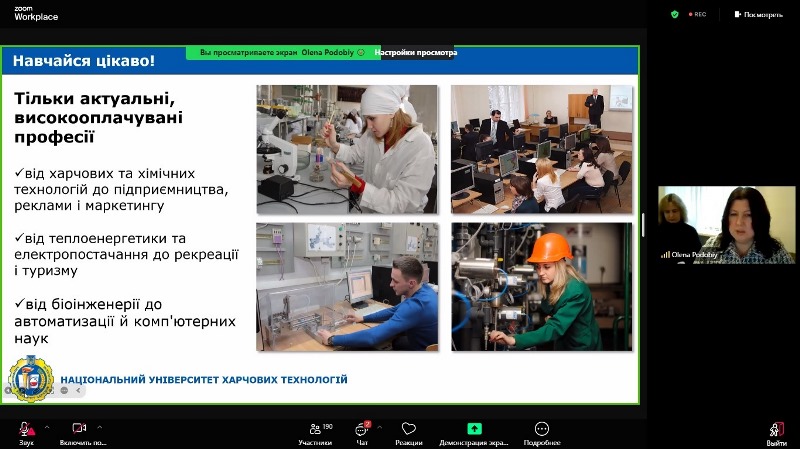800x449 pixels.
Task: Unmute the microphone (Звук) icon
Action: 26,429
